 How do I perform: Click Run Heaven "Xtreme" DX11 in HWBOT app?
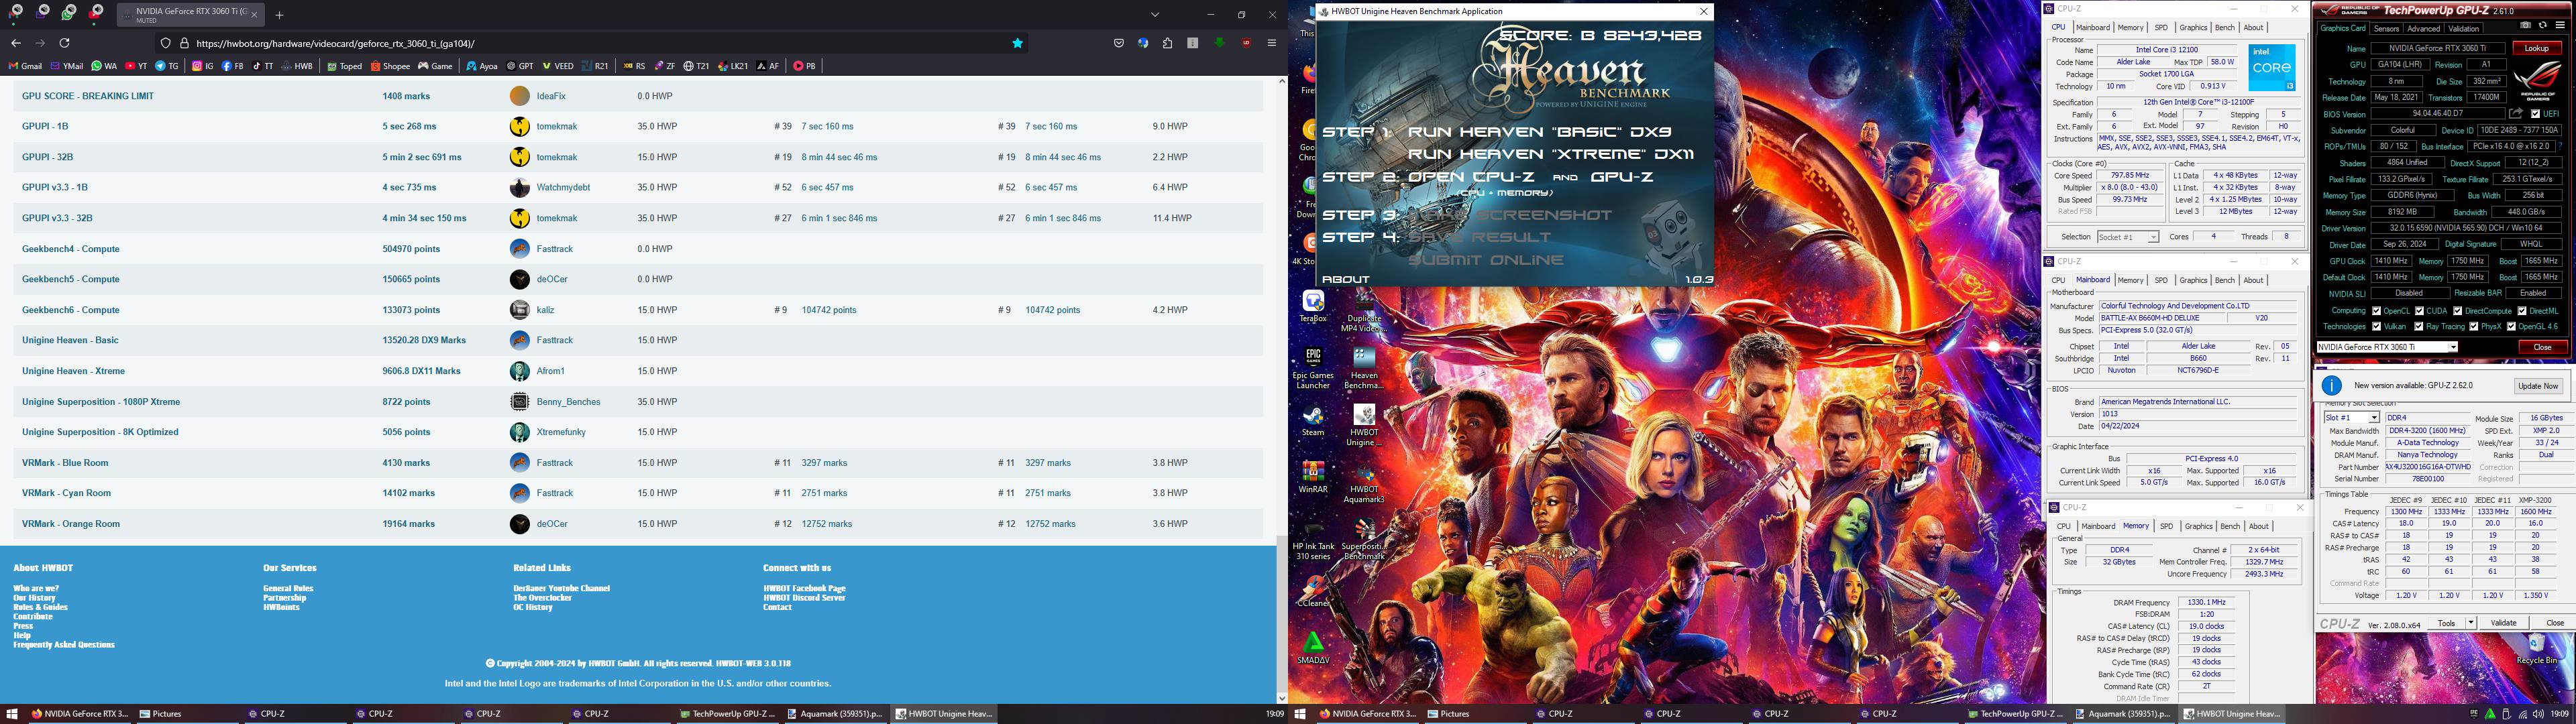[1551, 154]
